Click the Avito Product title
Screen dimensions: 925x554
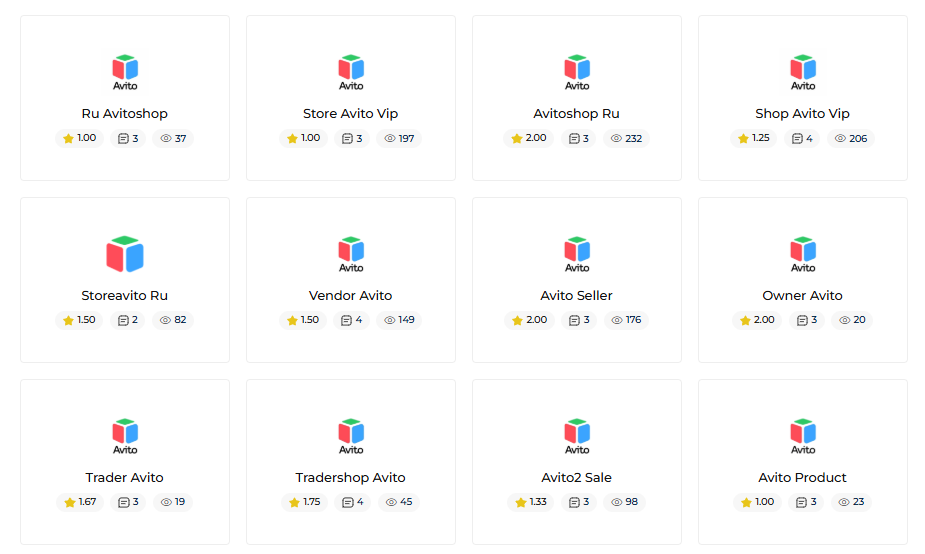click(x=802, y=477)
